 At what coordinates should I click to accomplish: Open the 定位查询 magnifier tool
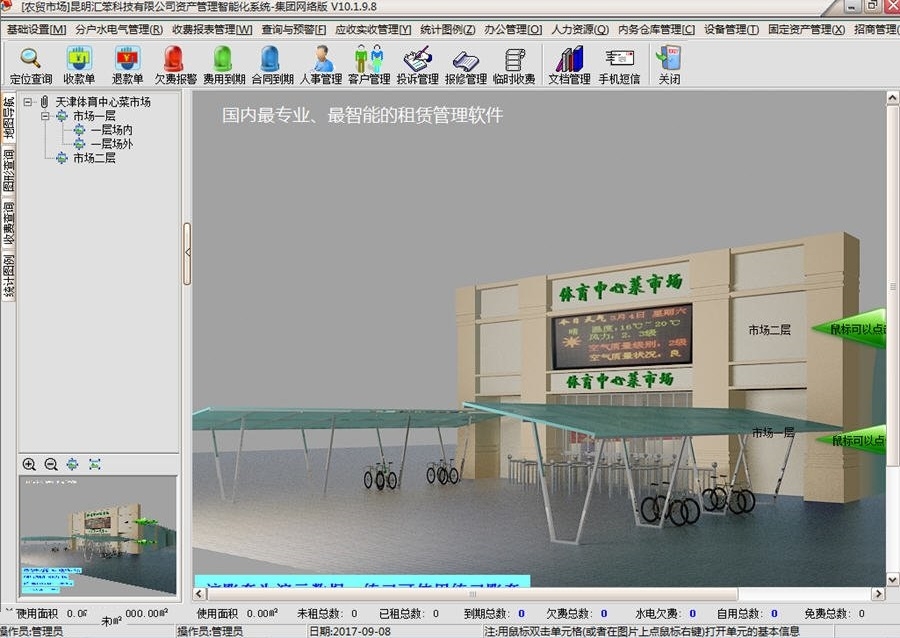[30, 60]
